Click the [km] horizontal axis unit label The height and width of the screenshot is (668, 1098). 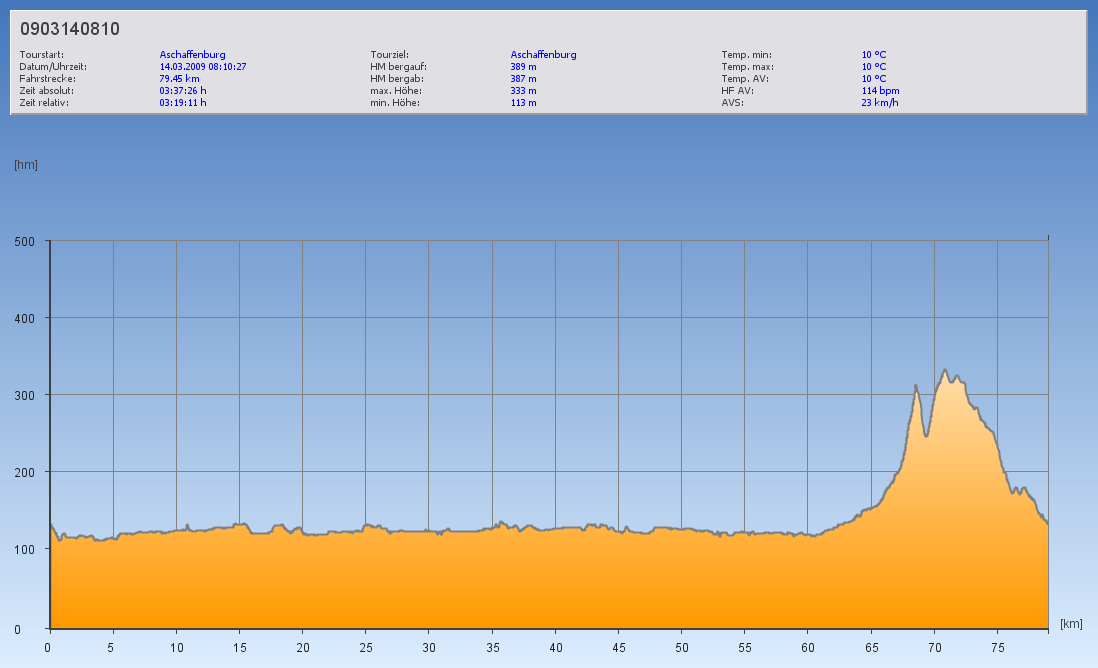click(x=1071, y=624)
